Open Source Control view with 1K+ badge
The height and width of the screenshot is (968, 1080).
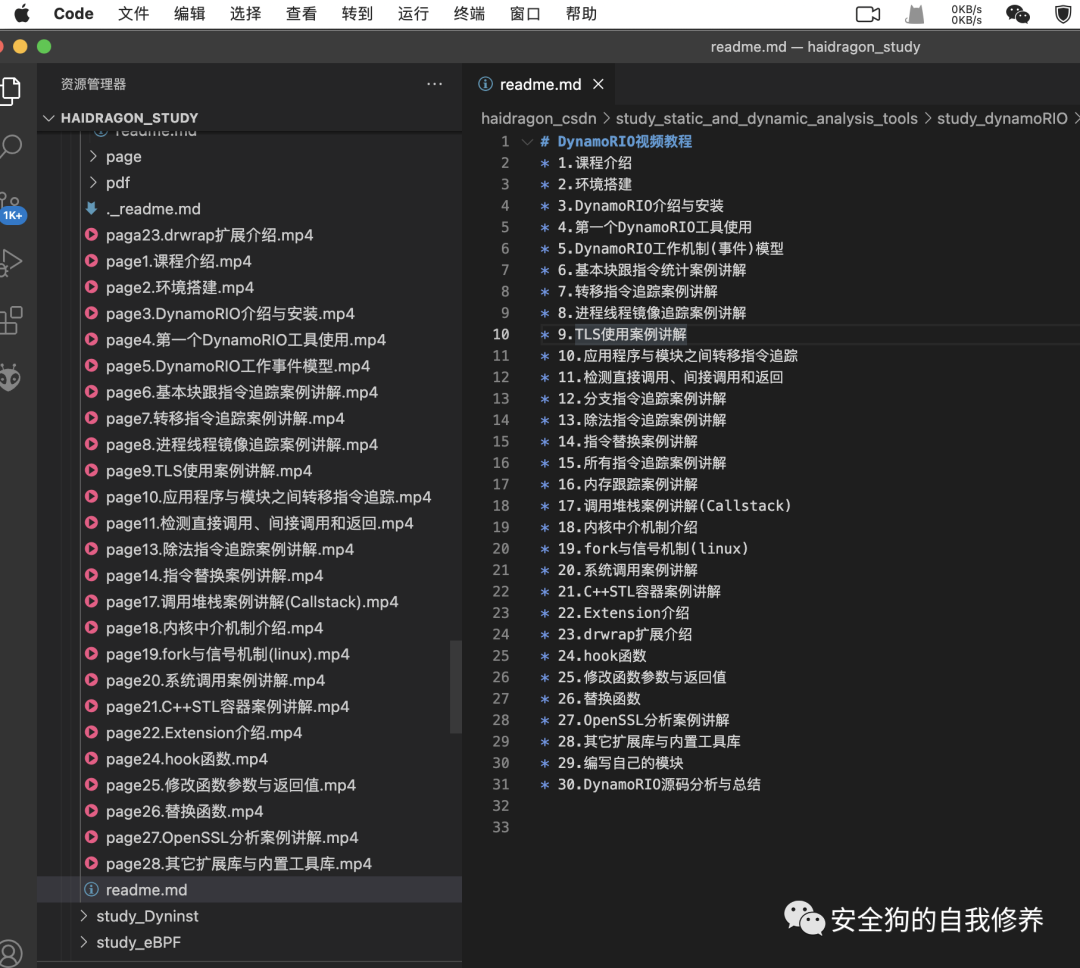[x=10, y=207]
